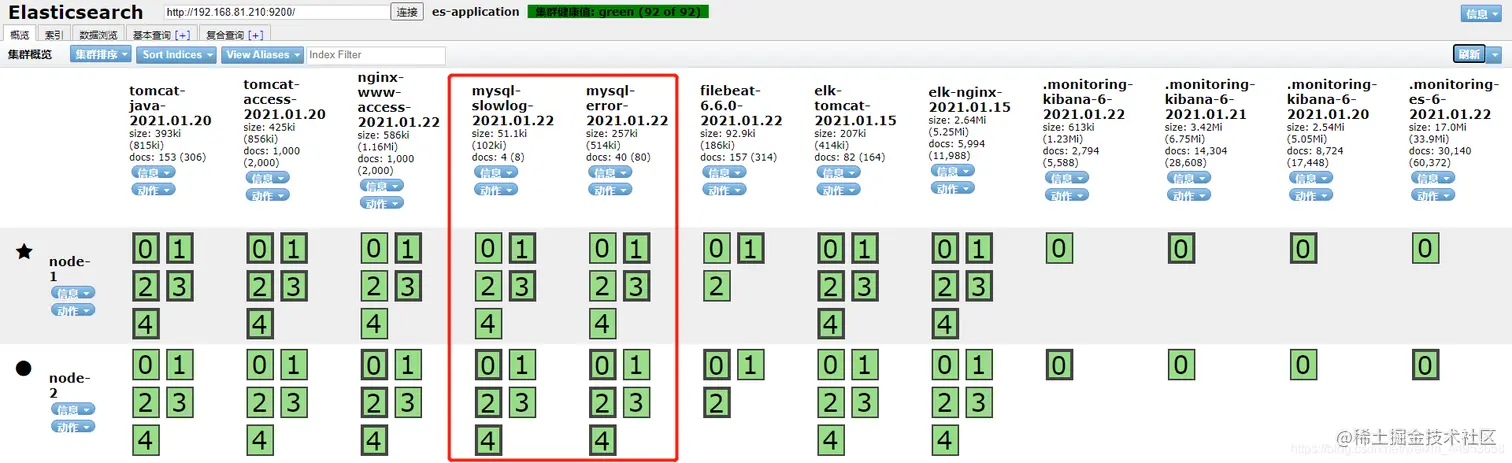This screenshot has height=463, width=1512.
Task: Open the 集群排序 dropdown
Action: [100, 55]
